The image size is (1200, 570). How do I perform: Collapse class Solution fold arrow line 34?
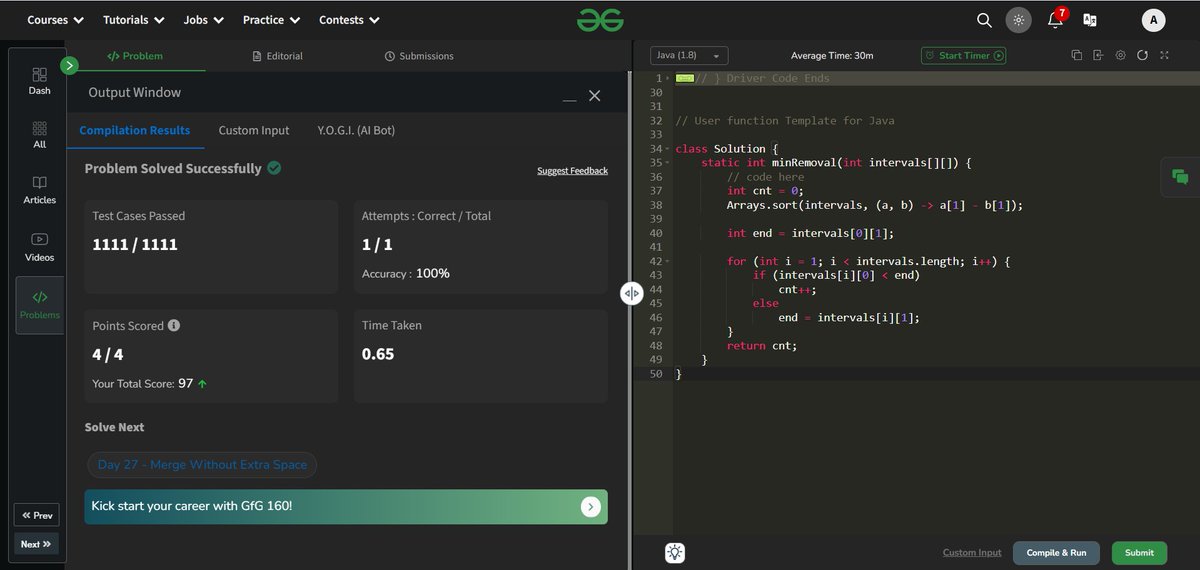pos(668,149)
